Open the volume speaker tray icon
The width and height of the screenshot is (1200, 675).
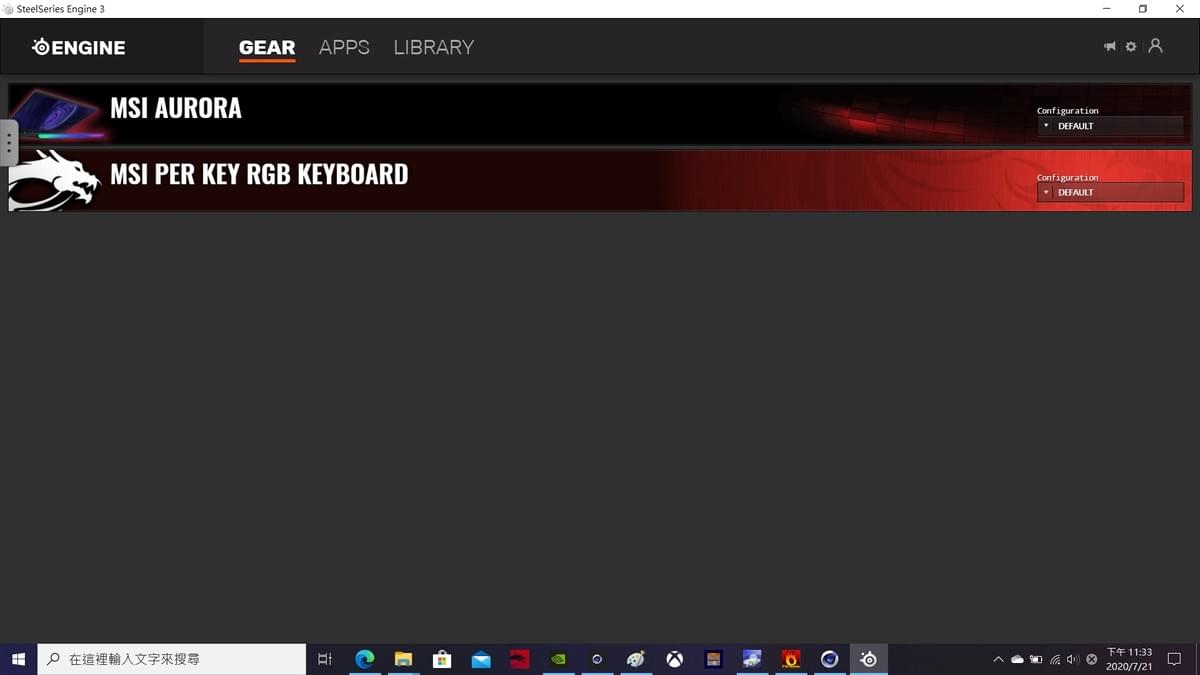[x=1073, y=660]
